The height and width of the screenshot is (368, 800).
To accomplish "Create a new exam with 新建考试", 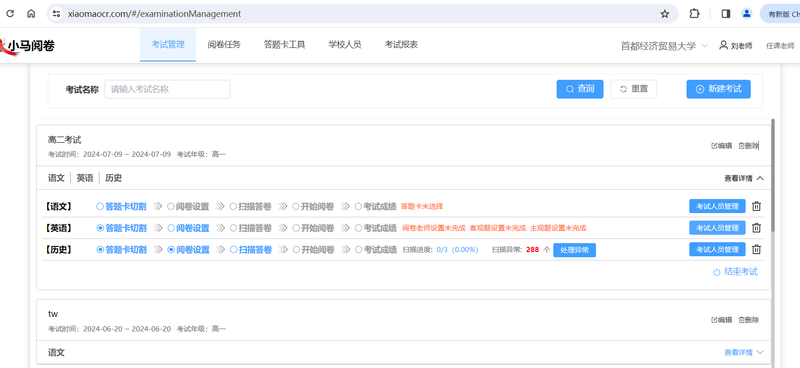I will click(x=718, y=89).
